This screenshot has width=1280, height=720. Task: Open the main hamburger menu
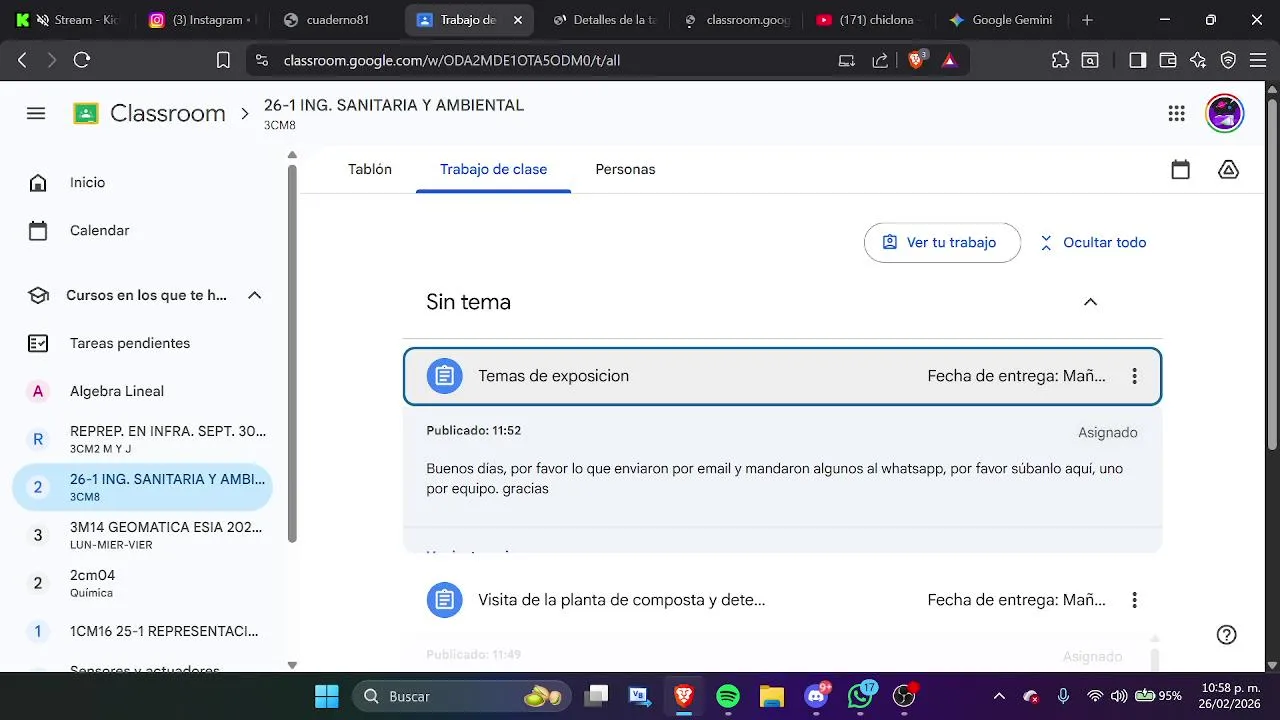point(36,113)
